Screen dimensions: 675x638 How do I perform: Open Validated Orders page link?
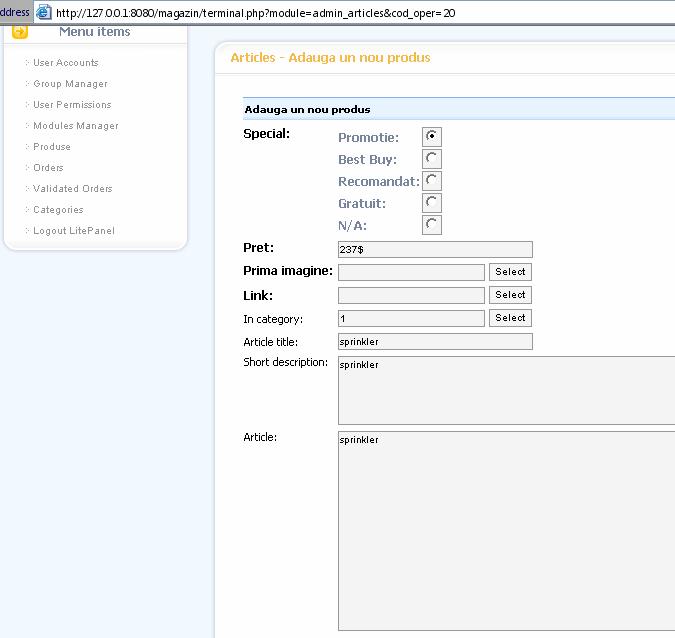click(x=73, y=189)
